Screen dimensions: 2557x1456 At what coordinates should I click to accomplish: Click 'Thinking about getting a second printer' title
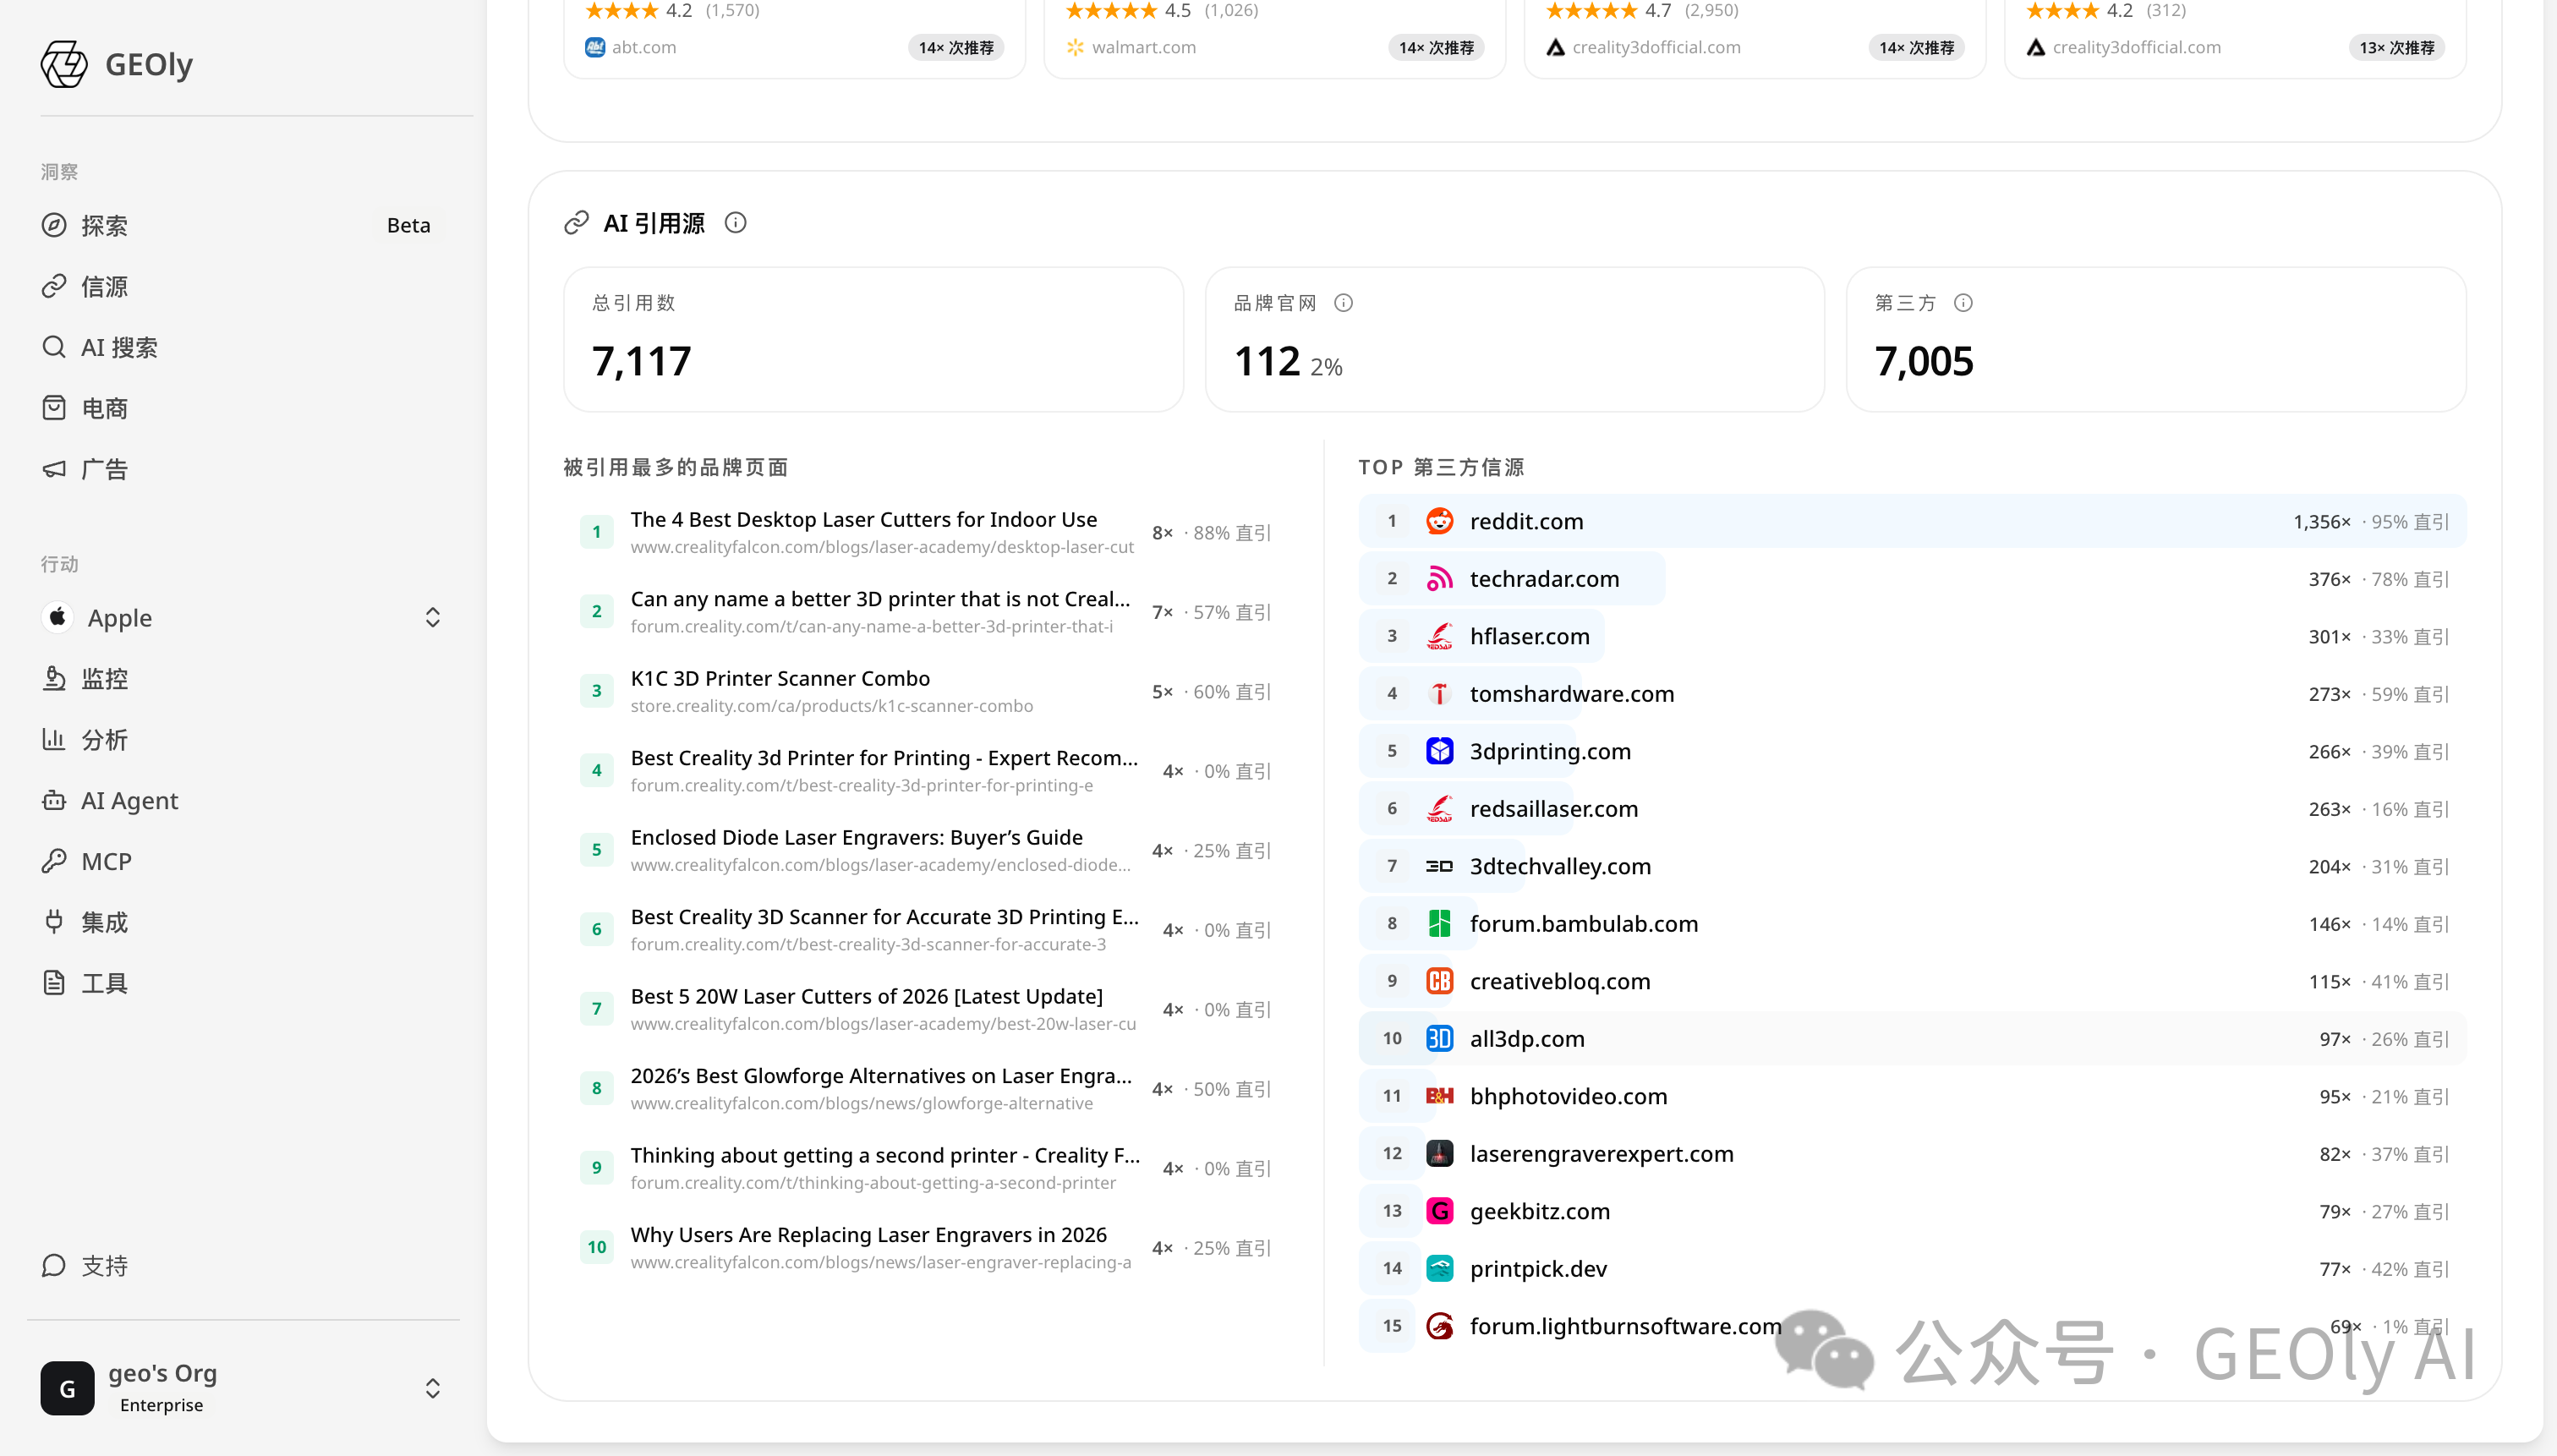click(885, 1155)
